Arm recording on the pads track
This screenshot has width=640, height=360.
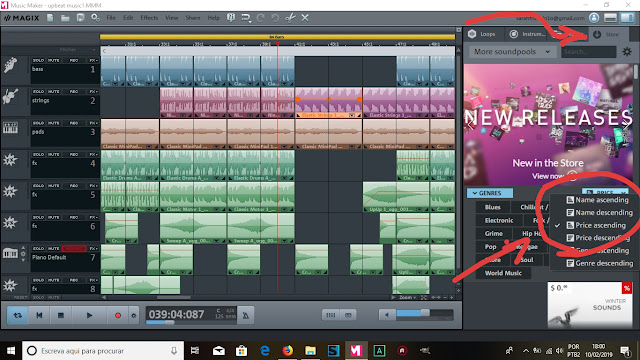pyautogui.click(x=74, y=123)
